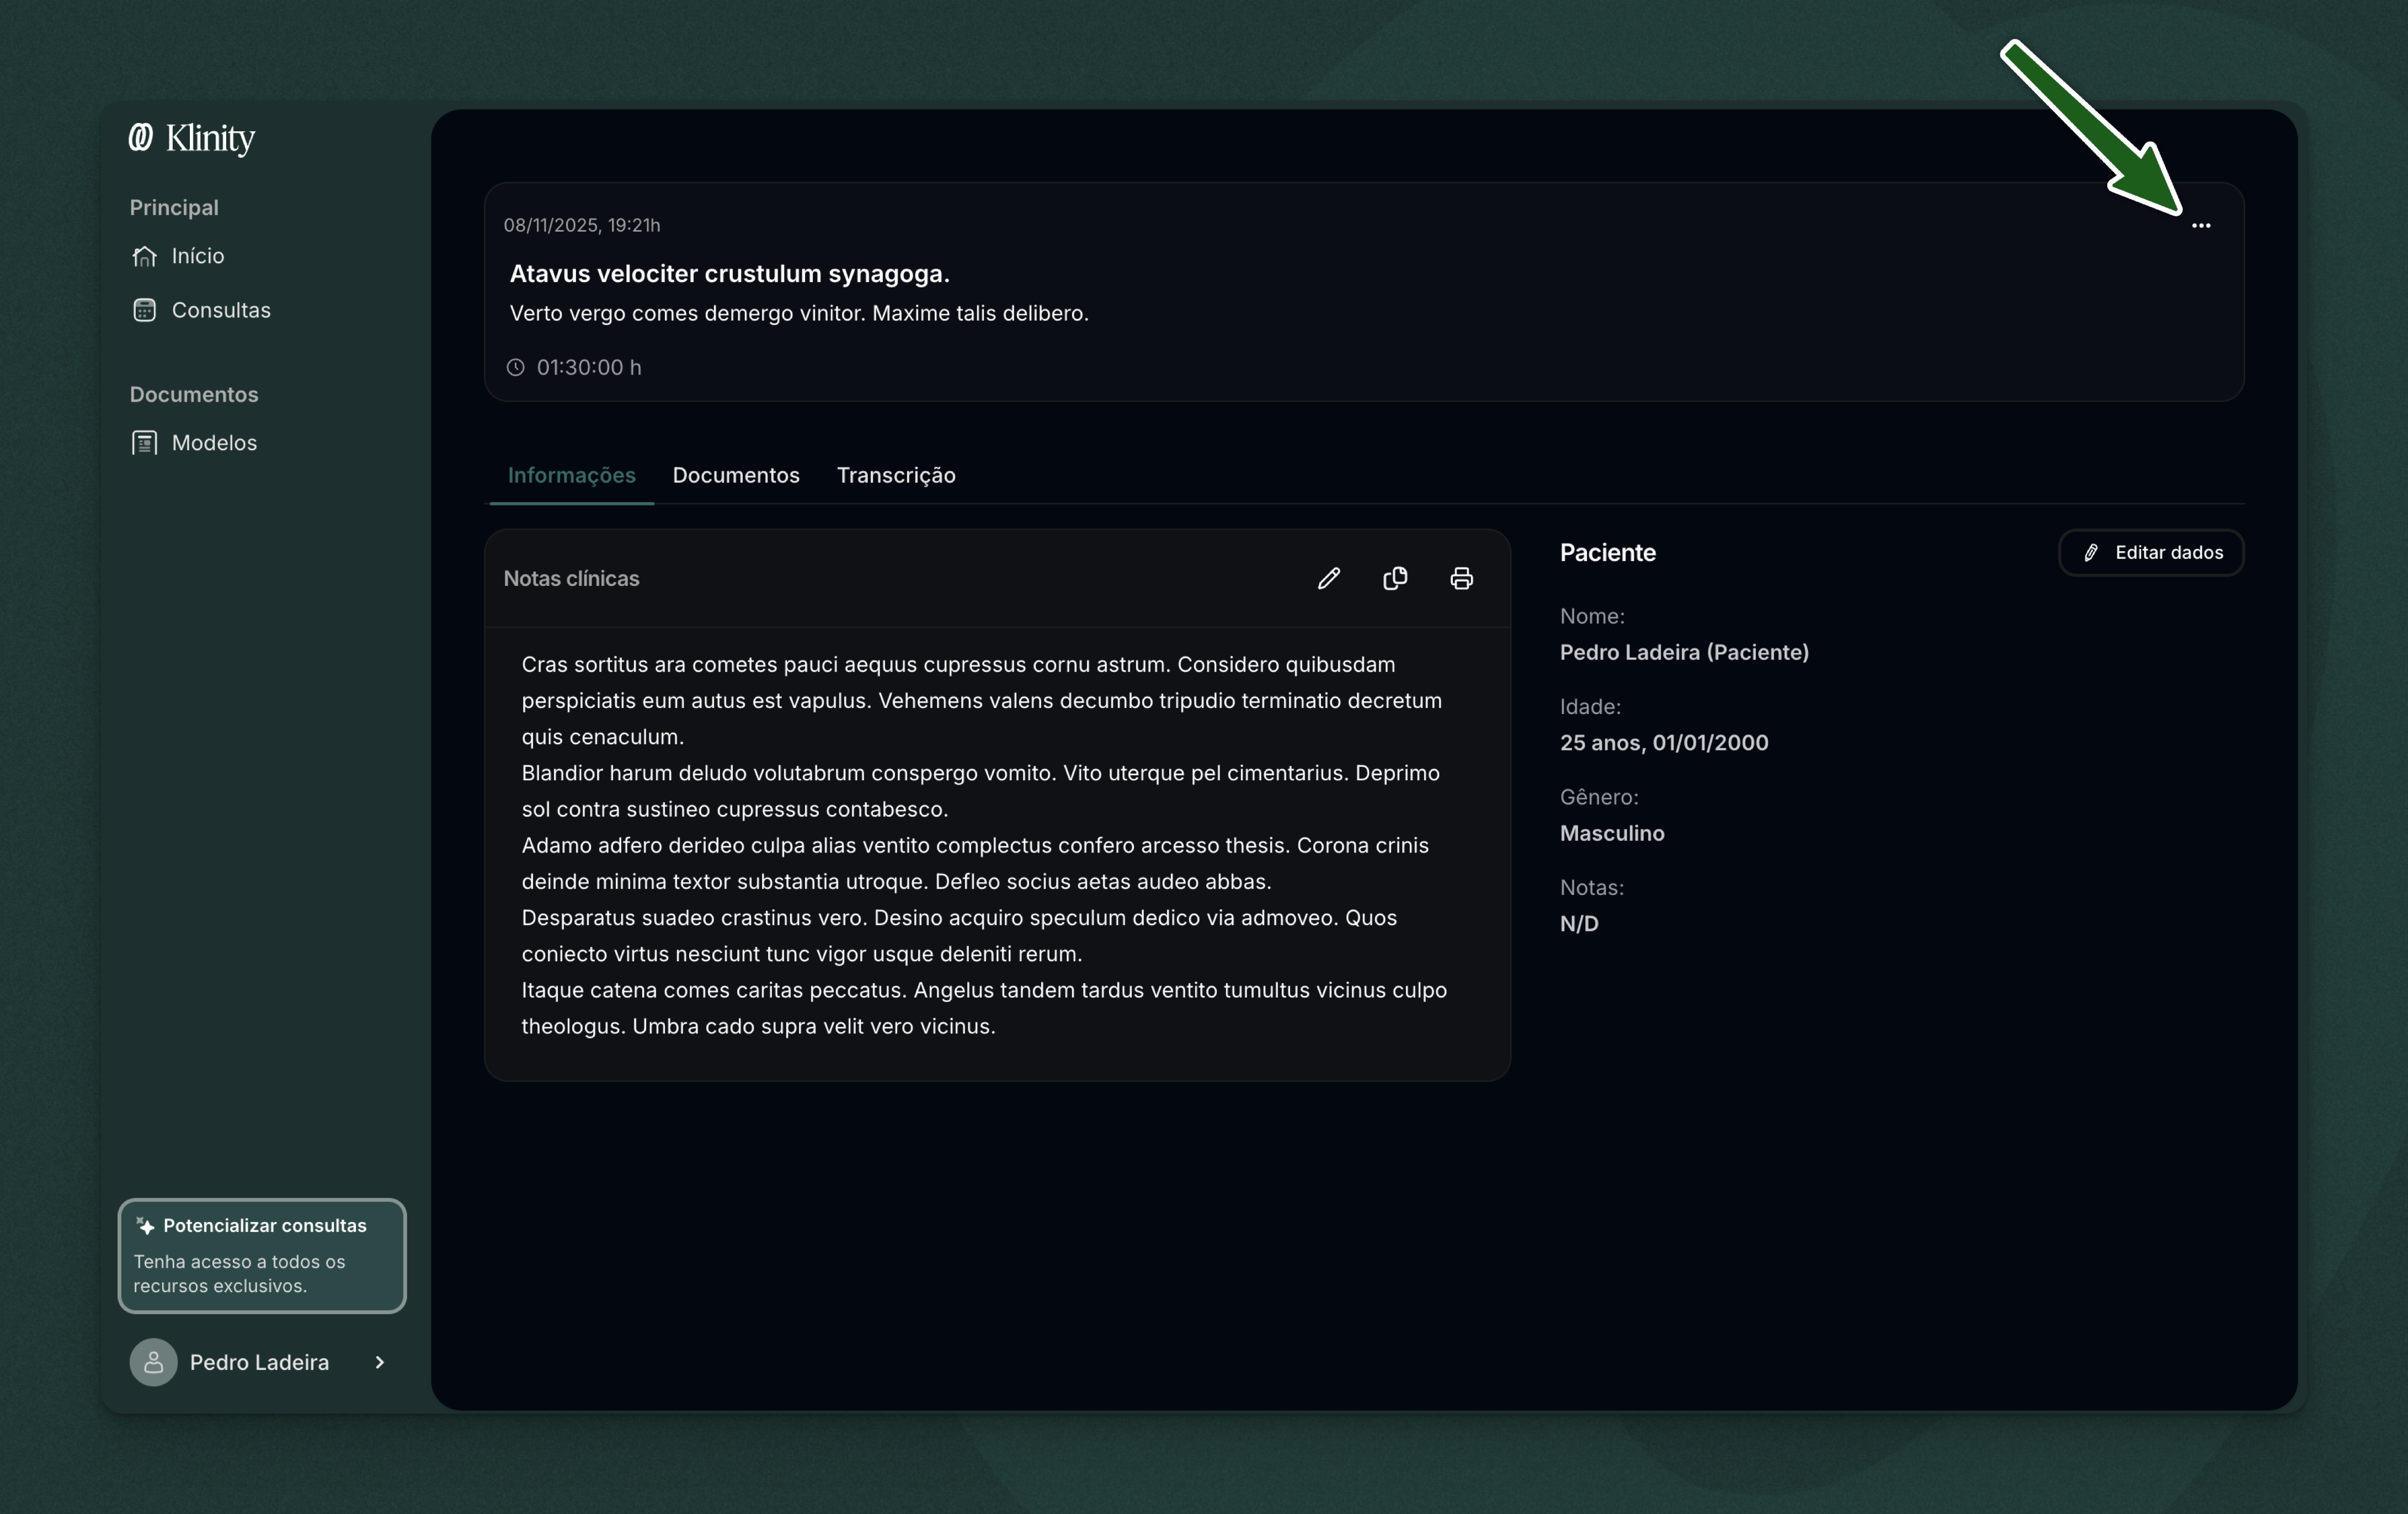Click the consultation title Atavus velociter crustulum synagoga
The width and height of the screenshot is (2408, 1514).
click(729, 273)
